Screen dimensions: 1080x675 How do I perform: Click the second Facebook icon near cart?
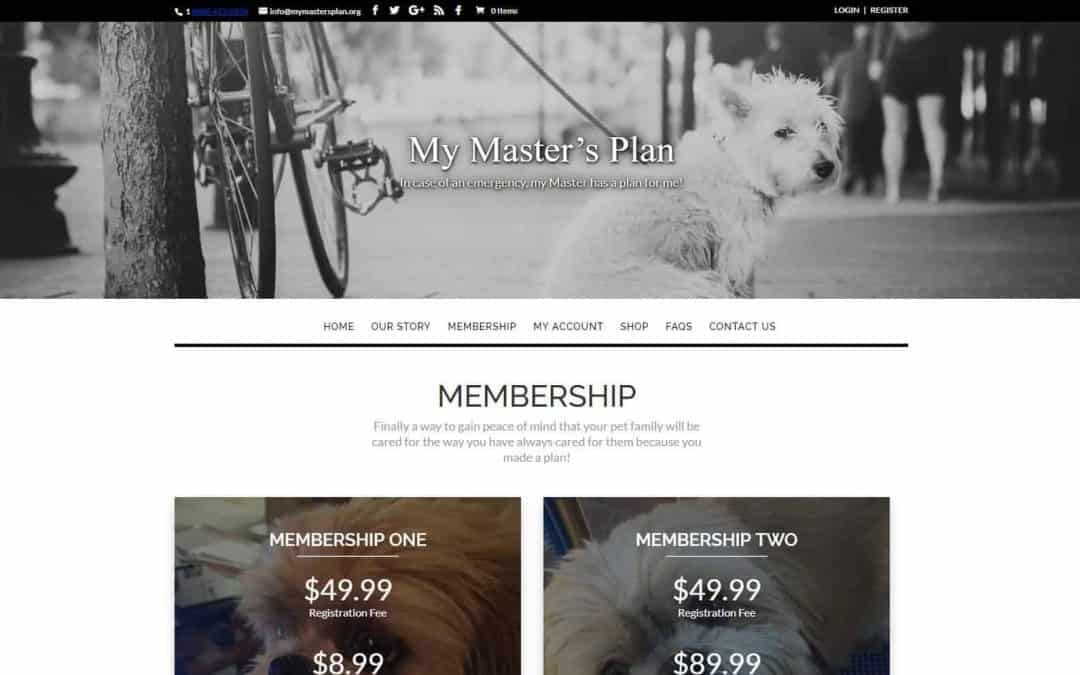[x=458, y=10]
